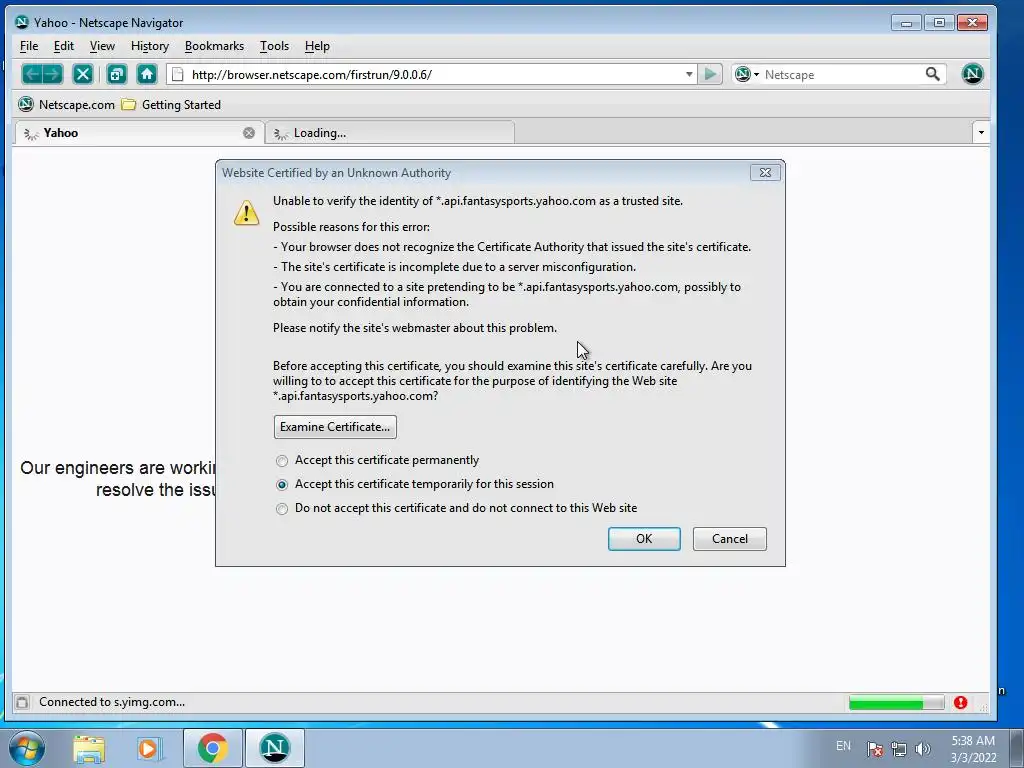1024x768 pixels.
Task: Click the Back navigation arrow
Action: tap(32, 74)
